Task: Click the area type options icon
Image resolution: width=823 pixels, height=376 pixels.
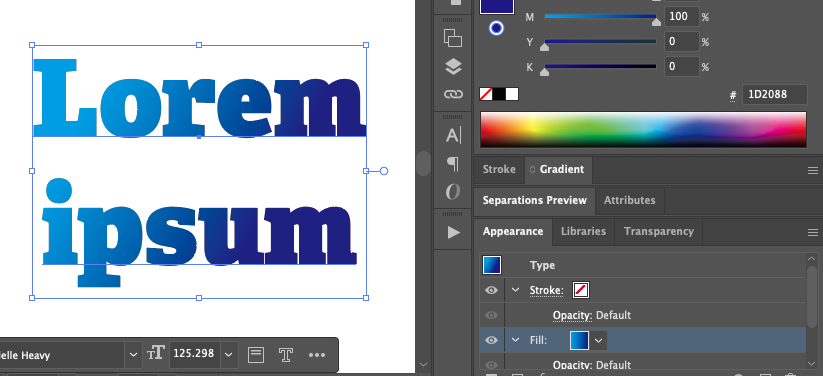Action: point(256,355)
